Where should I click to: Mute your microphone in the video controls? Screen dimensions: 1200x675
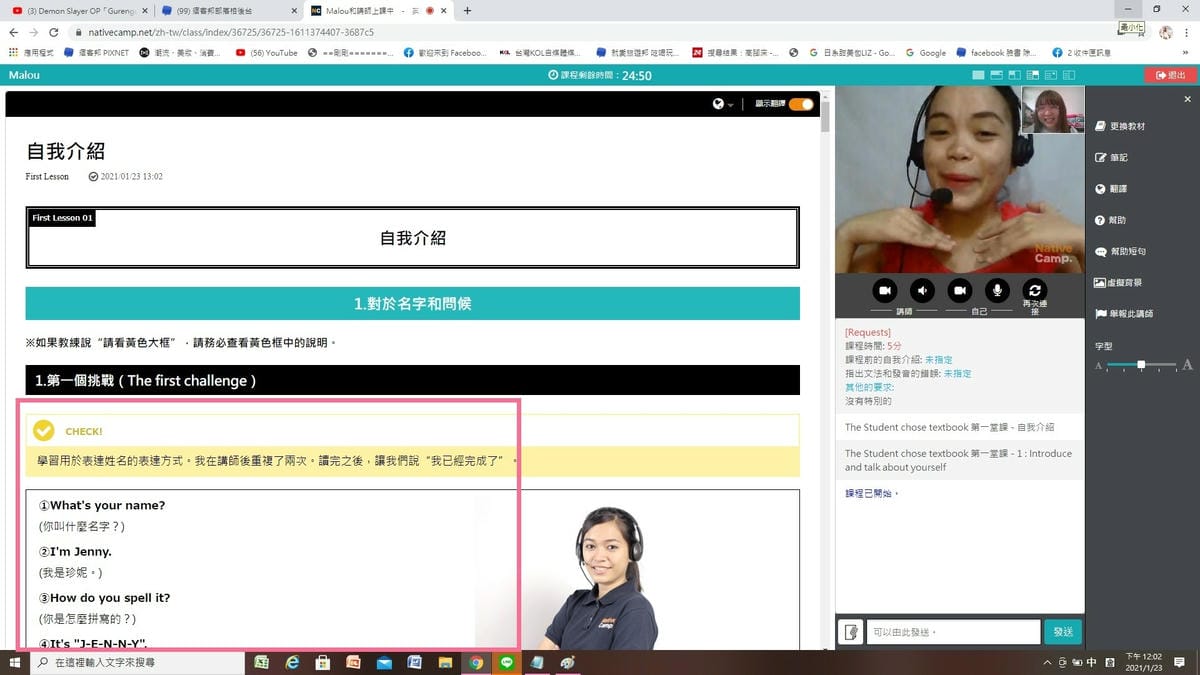click(x=997, y=290)
